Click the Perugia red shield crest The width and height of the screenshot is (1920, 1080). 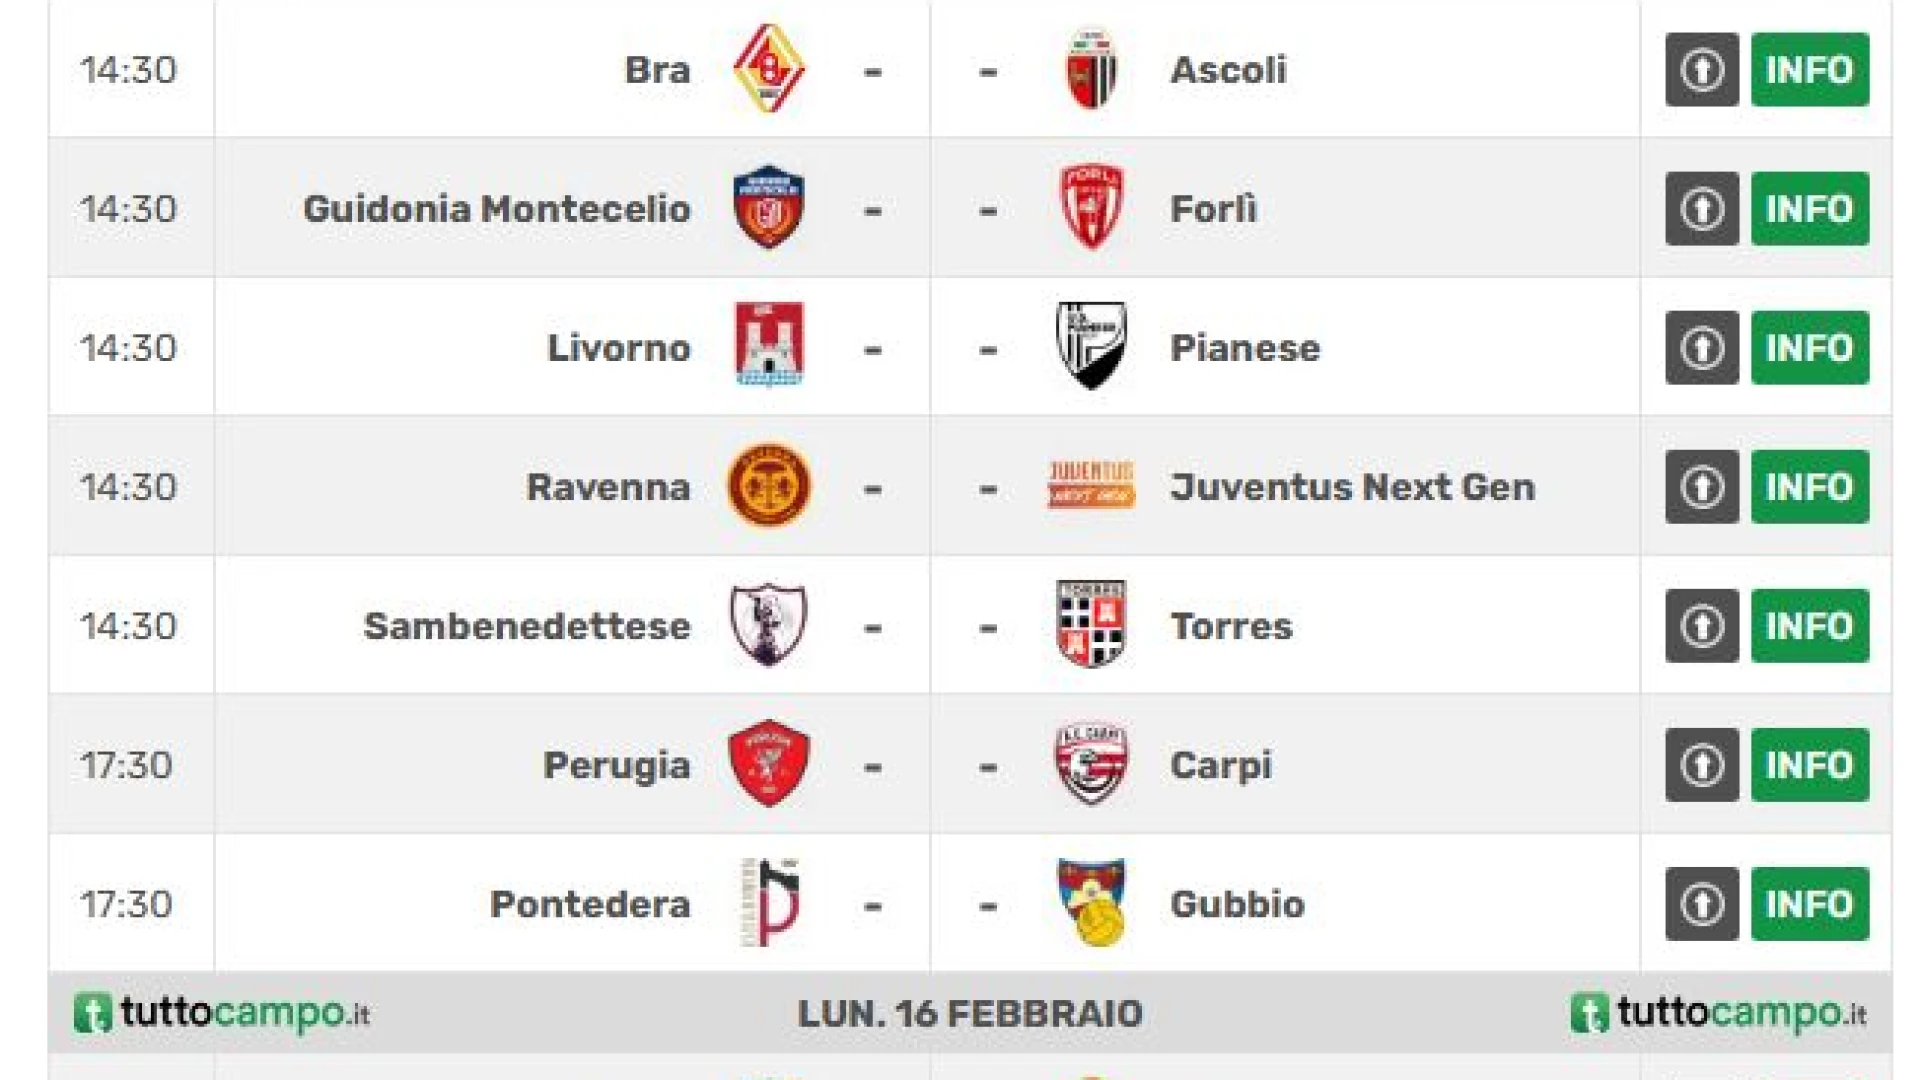point(768,764)
